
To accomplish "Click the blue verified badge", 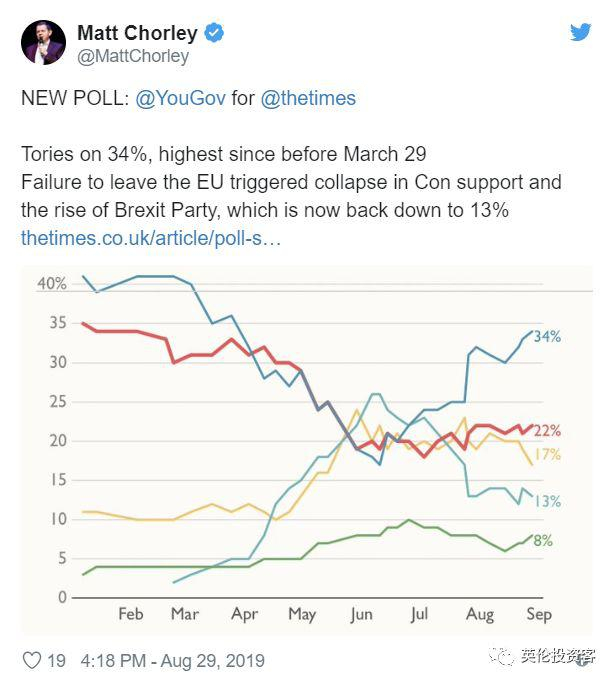I will [214, 33].
